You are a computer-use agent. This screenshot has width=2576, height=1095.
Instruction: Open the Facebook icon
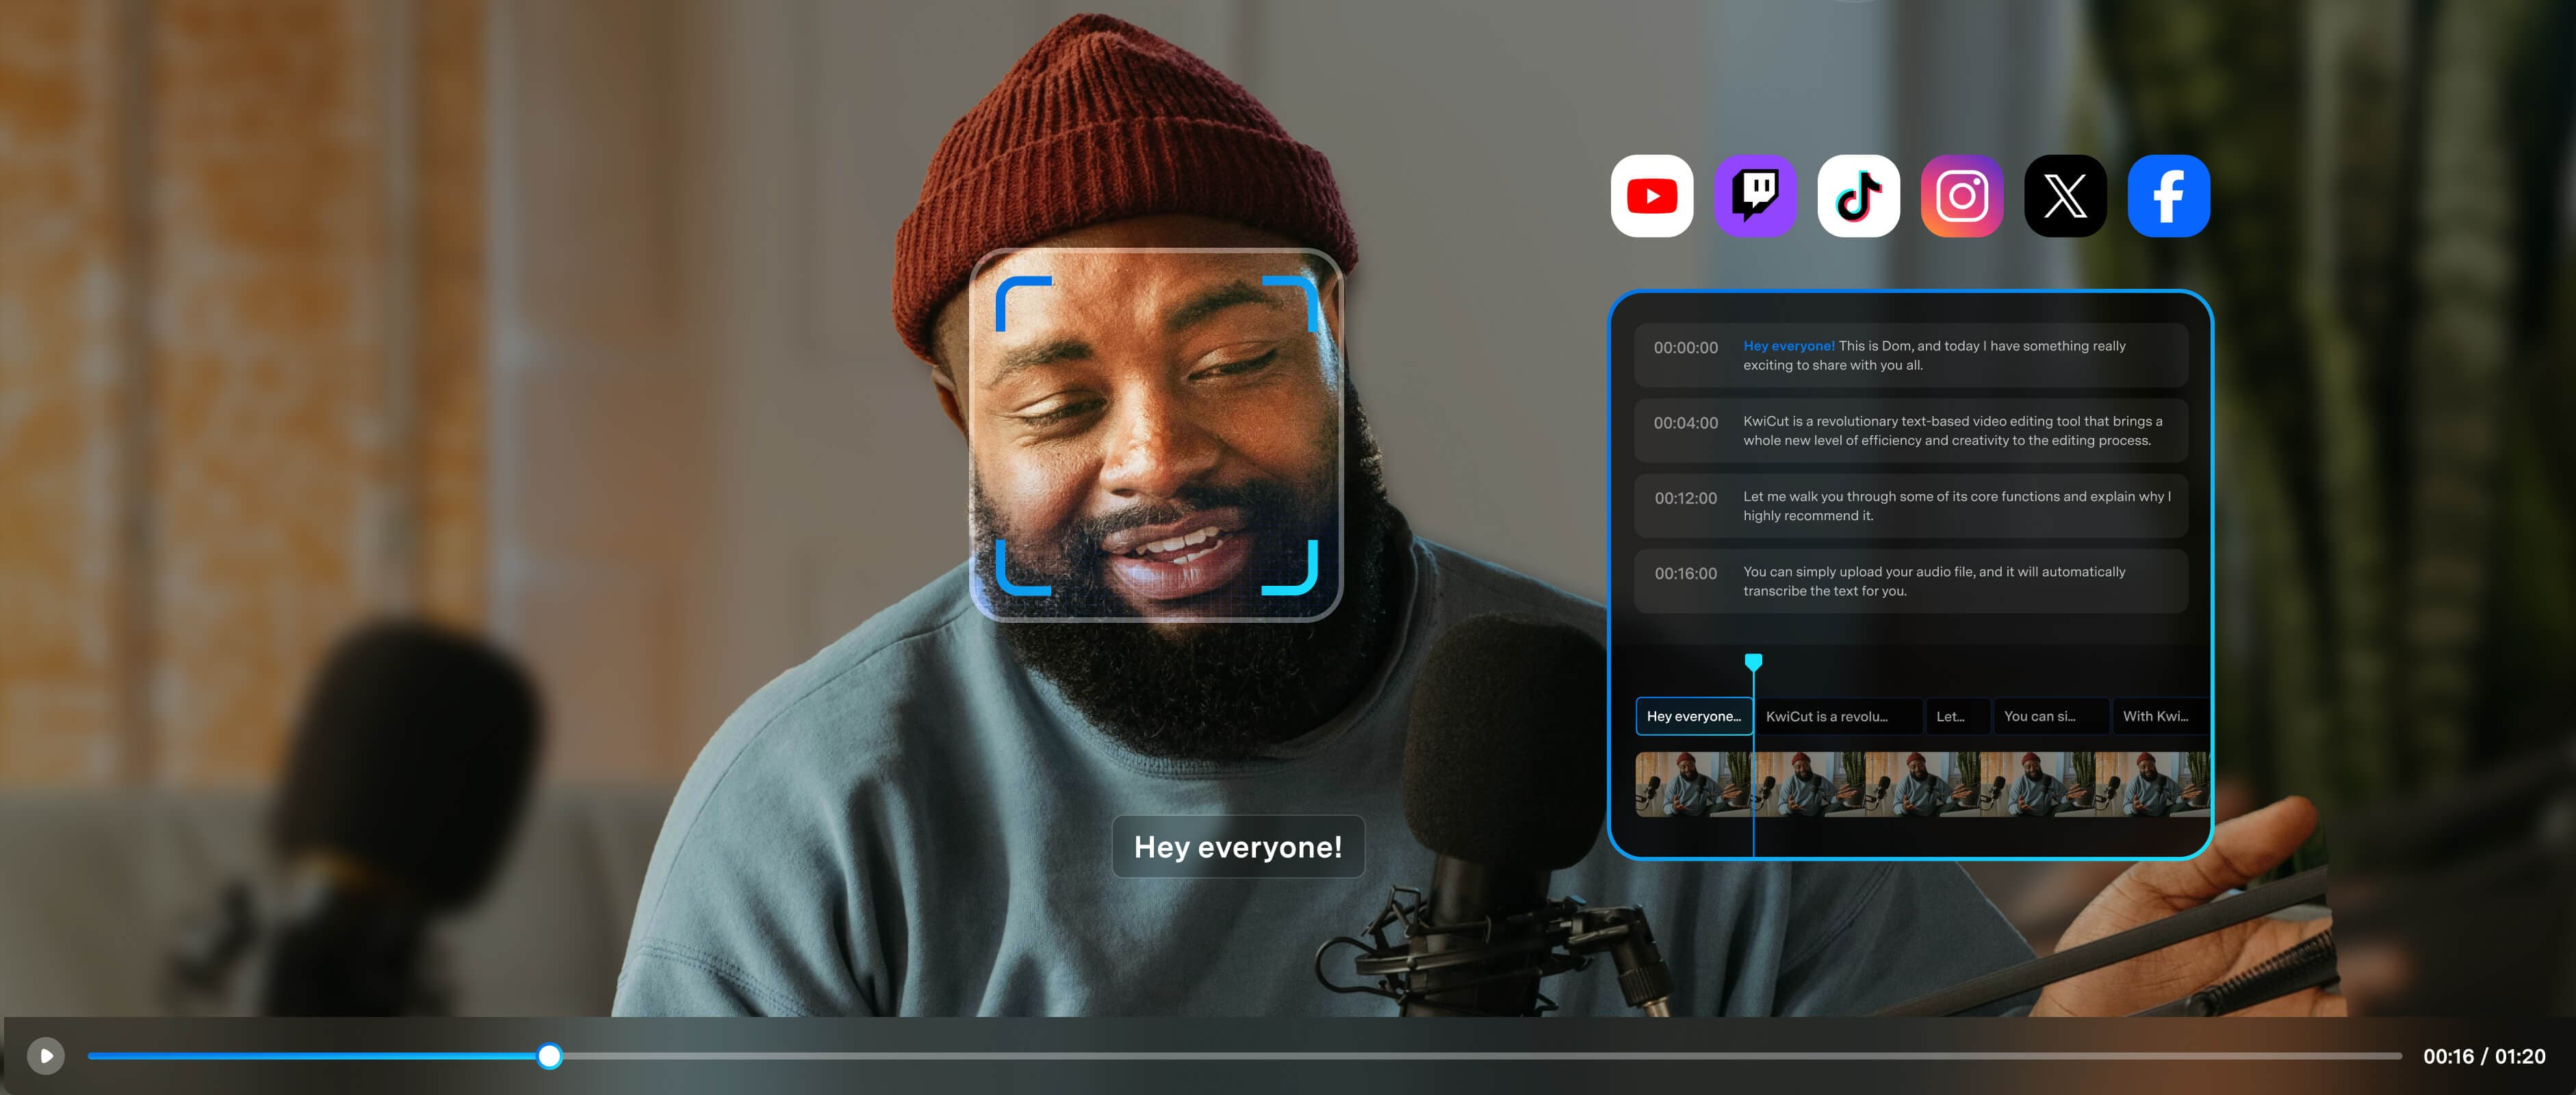point(2169,196)
